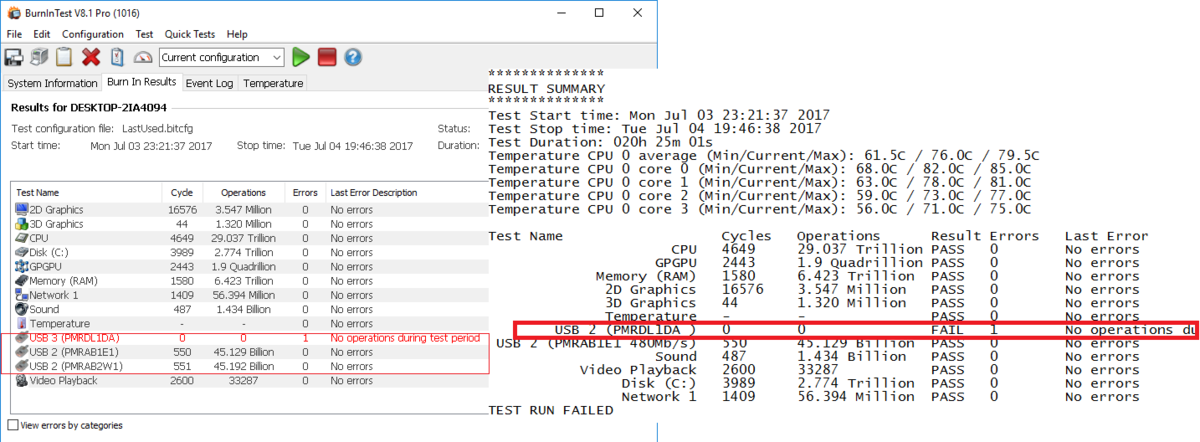Open the Edit menu
Viewport: 1200px width, 442px height.
[41, 34]
